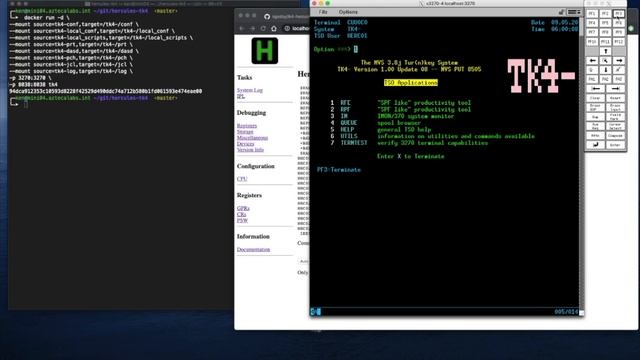
Task: Click the up arrow key on keypad
Action: tap(606, 51)
